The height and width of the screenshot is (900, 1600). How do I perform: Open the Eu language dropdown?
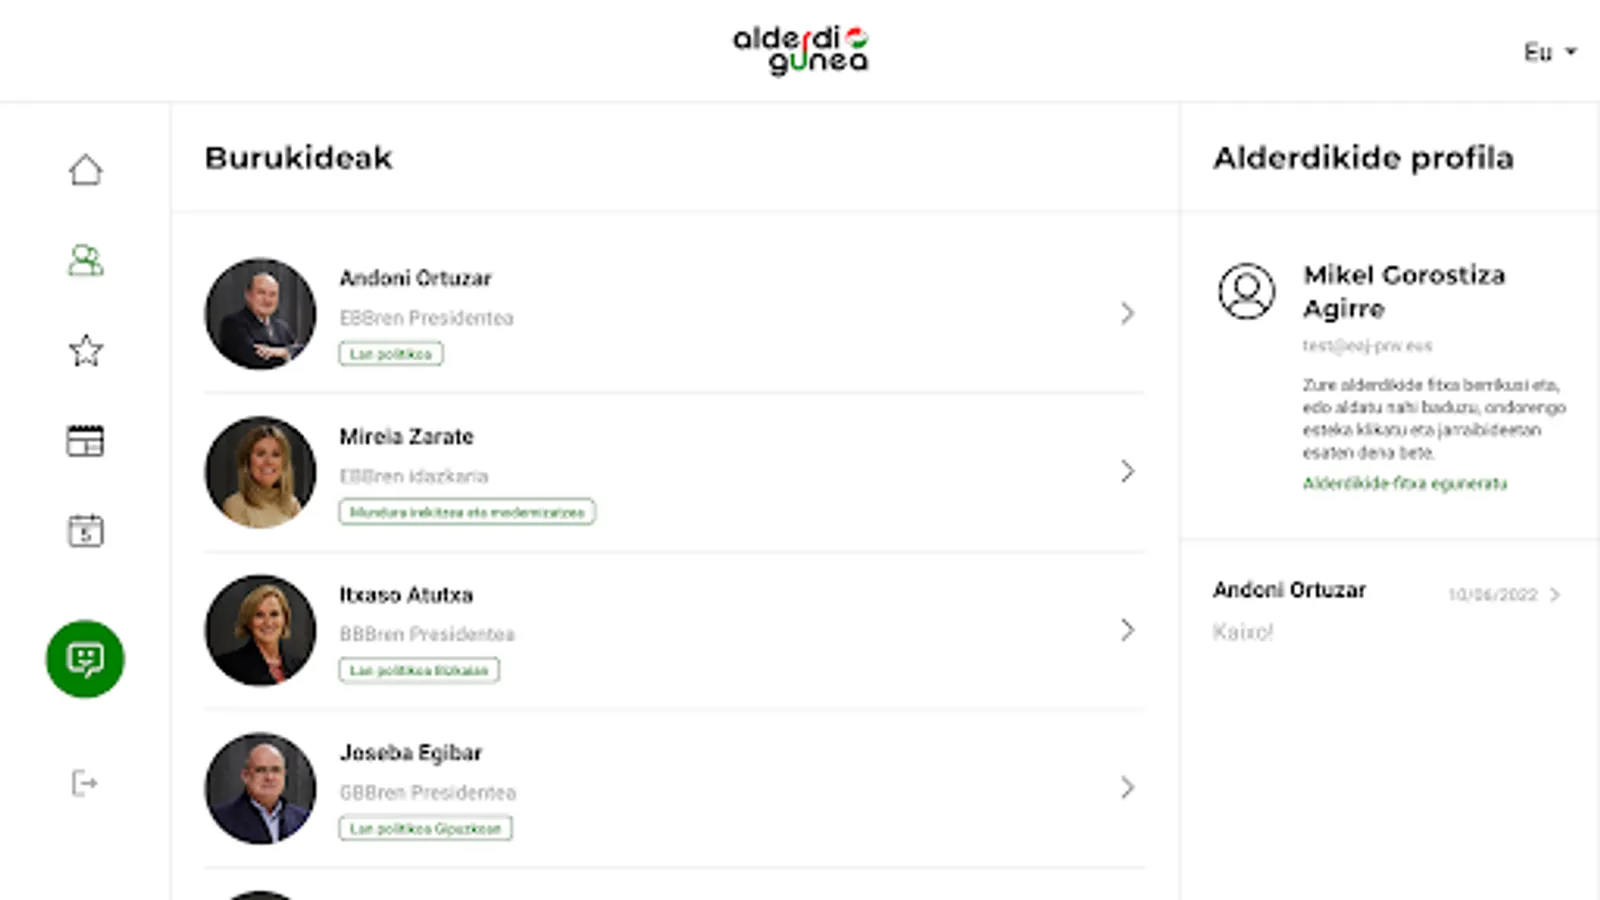(x=1549, y=52)
